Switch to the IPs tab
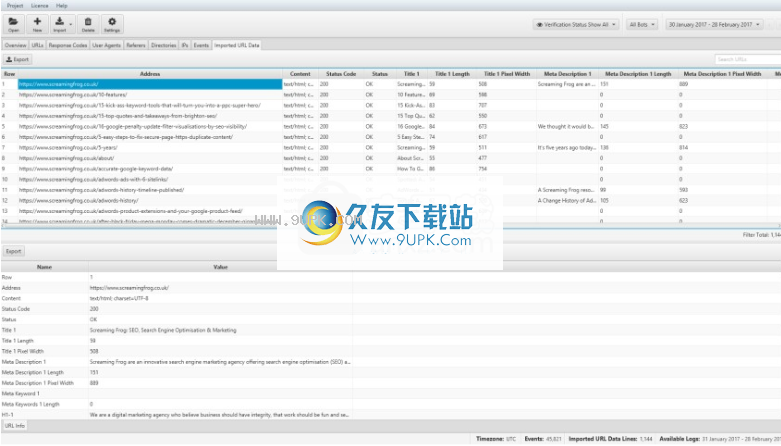 [x=185, y=45]
